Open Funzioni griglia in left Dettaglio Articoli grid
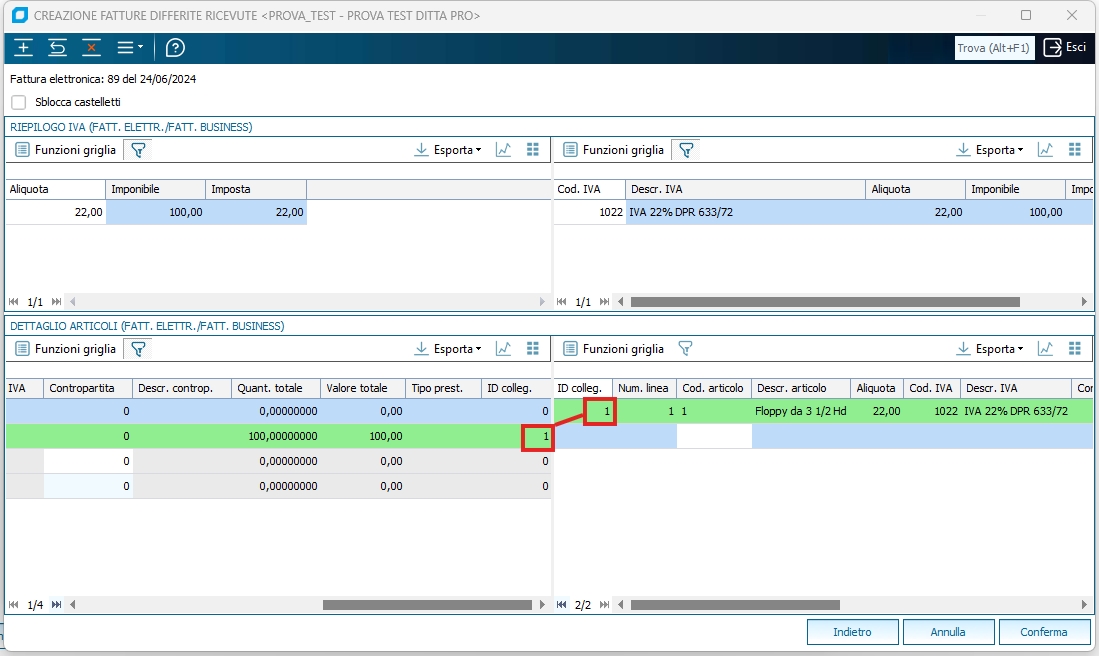Viewport: 1099px width, 656px height. pos(65,349)
